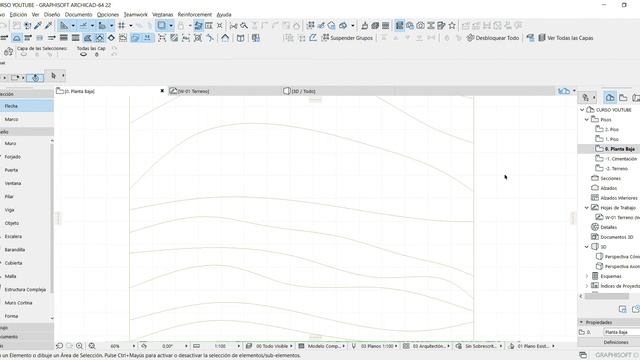Choose the Muro wall tool

click(25, 144)
